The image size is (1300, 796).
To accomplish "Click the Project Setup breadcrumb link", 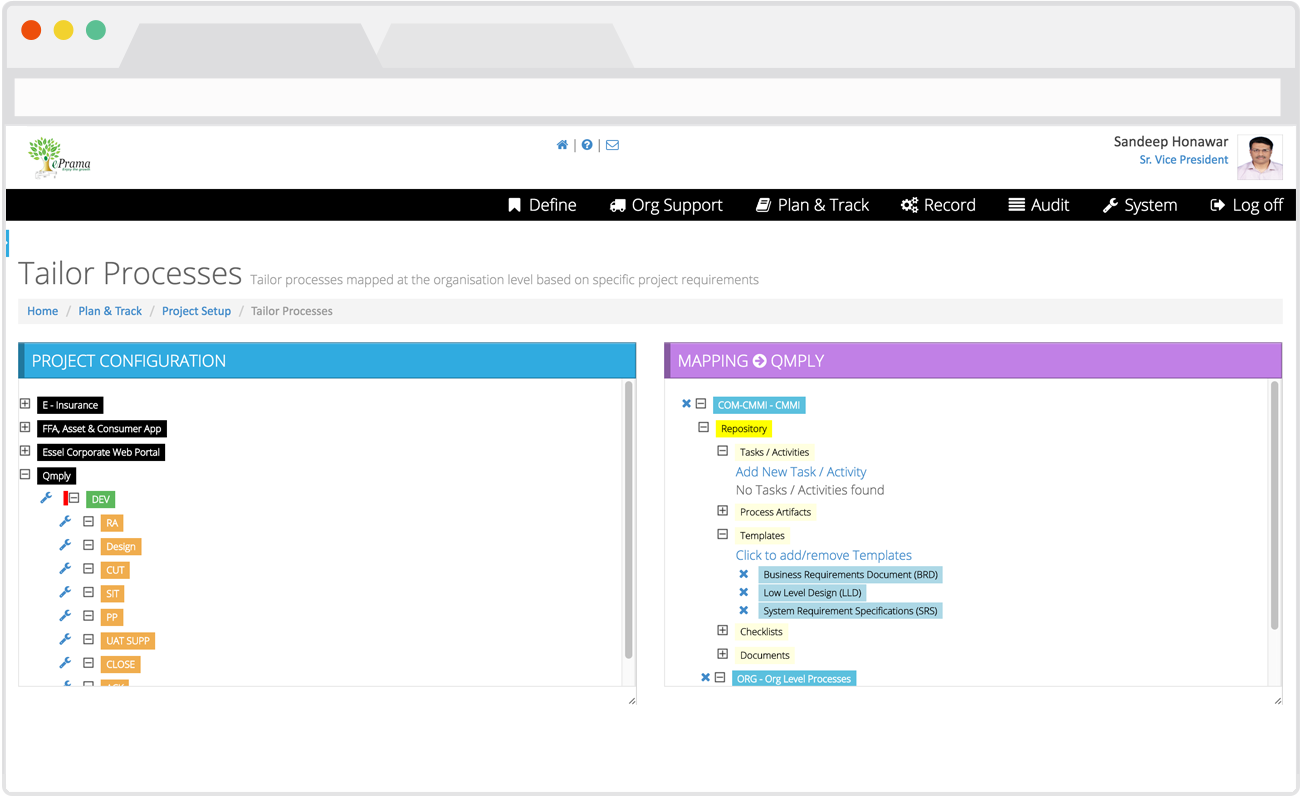I will coord(196,311).
